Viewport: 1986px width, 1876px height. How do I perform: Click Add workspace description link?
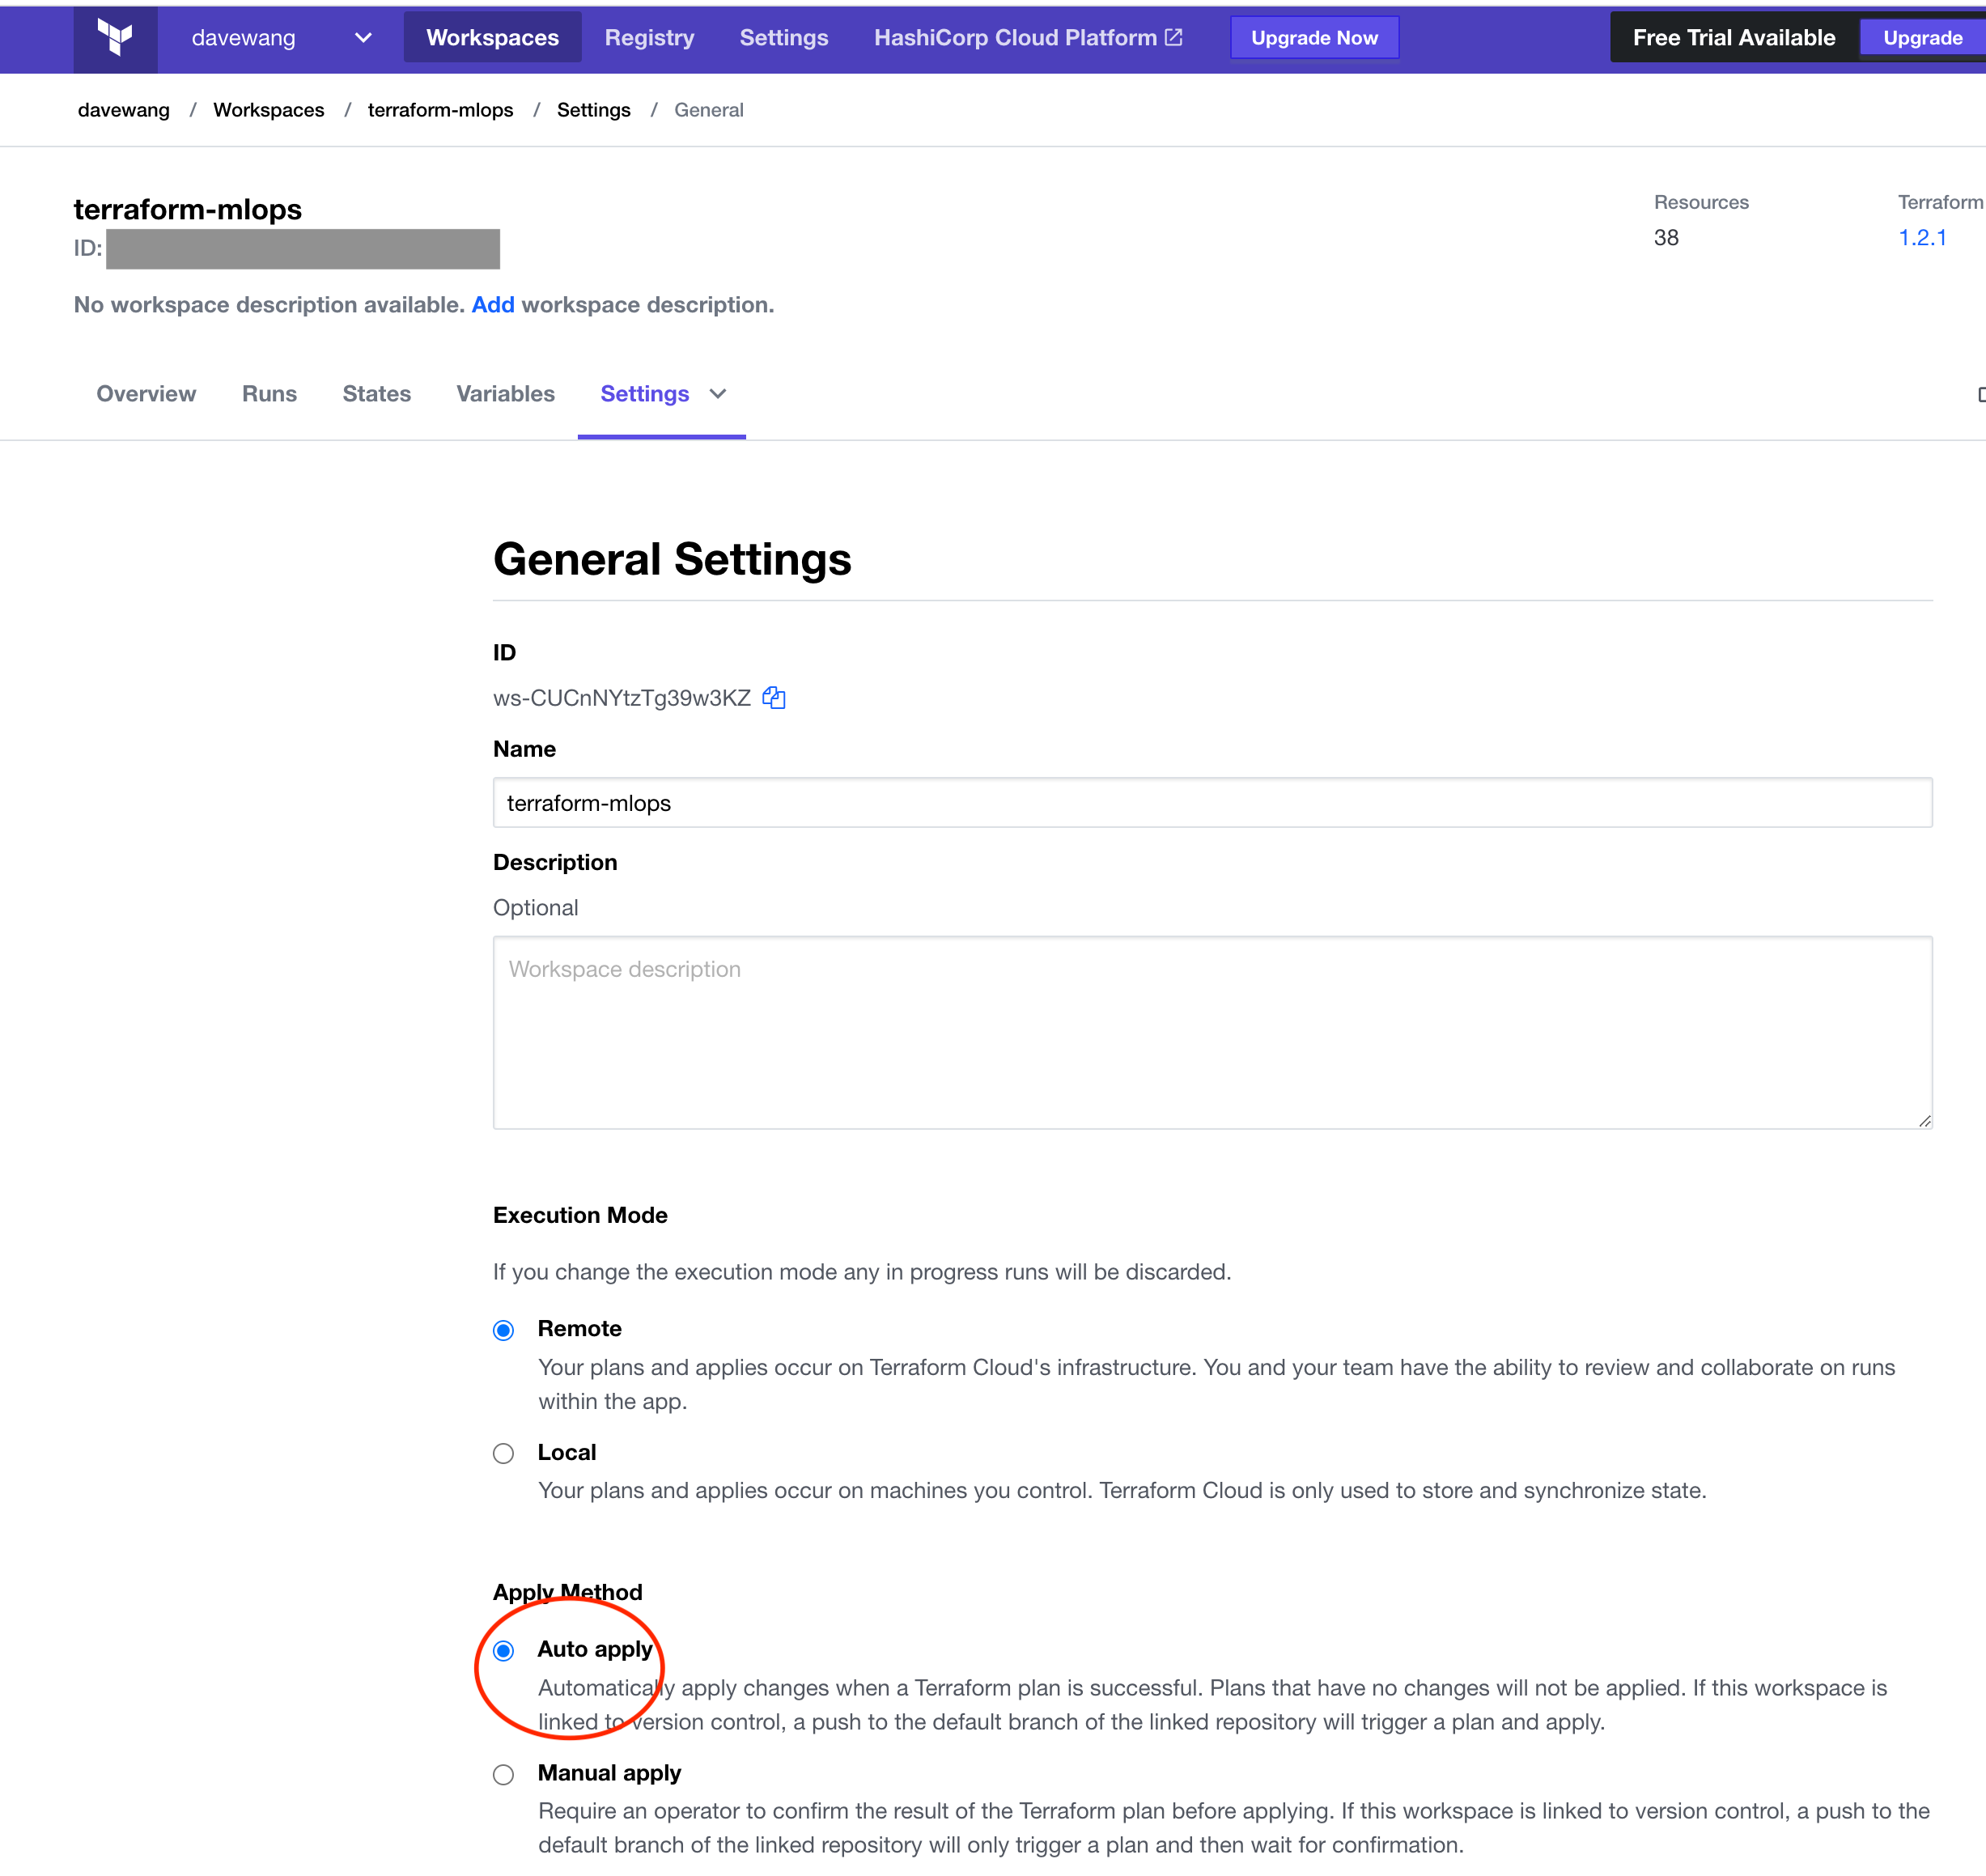pyautogui.click(x=493, y=305)
